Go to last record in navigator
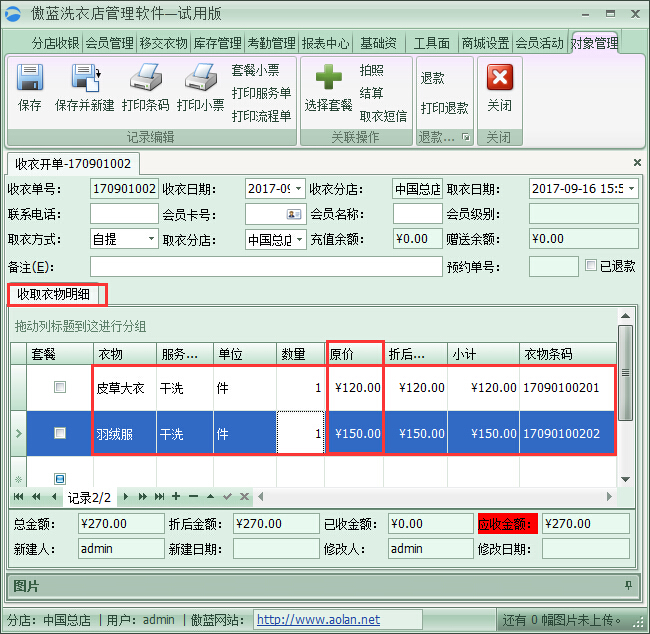 coord(160,496)
